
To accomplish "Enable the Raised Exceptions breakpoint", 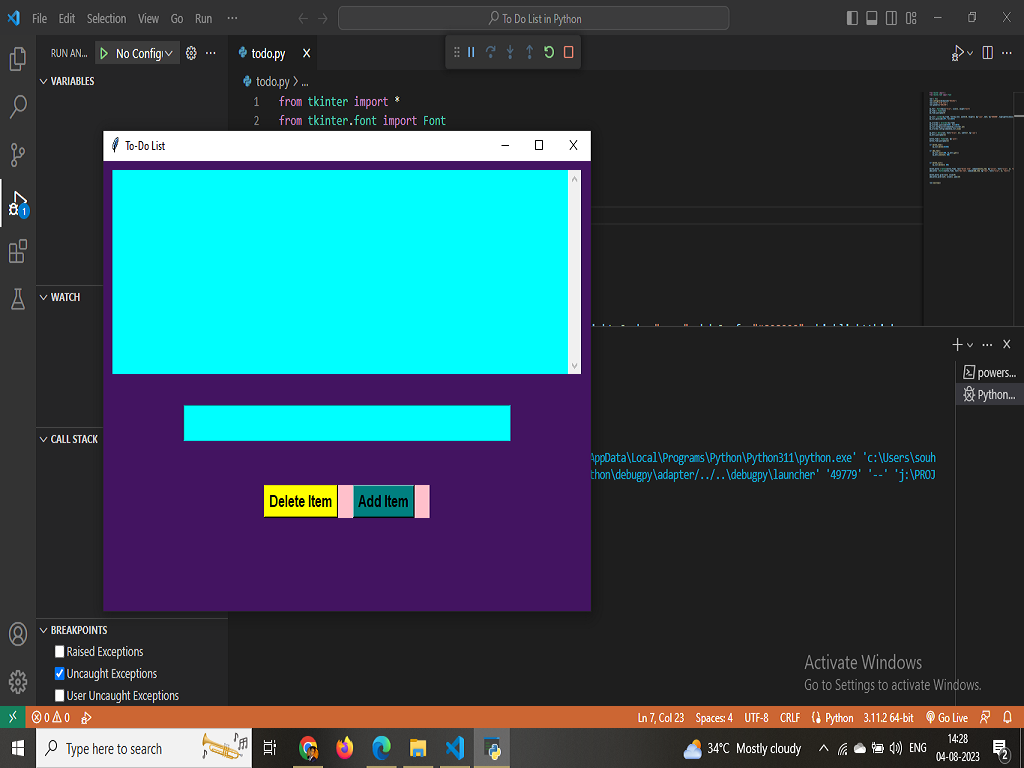I will click(58, 651).
